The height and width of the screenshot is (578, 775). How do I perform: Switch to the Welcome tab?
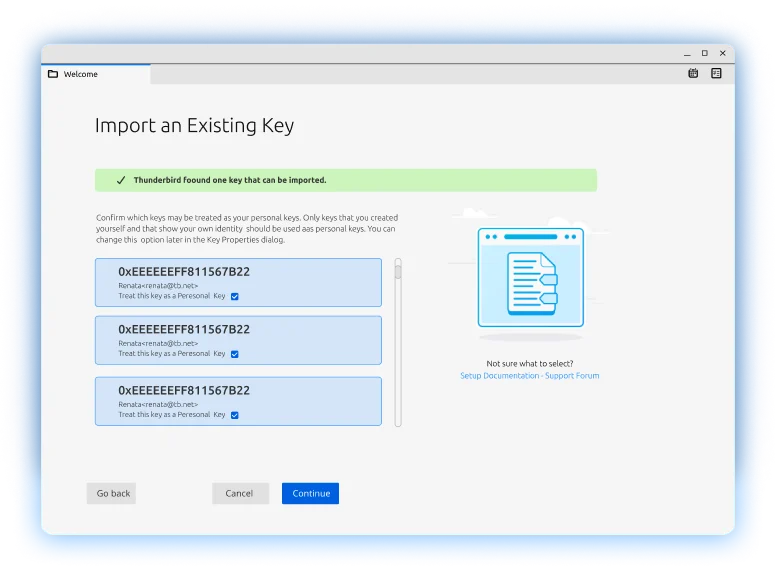coord(96,74)
